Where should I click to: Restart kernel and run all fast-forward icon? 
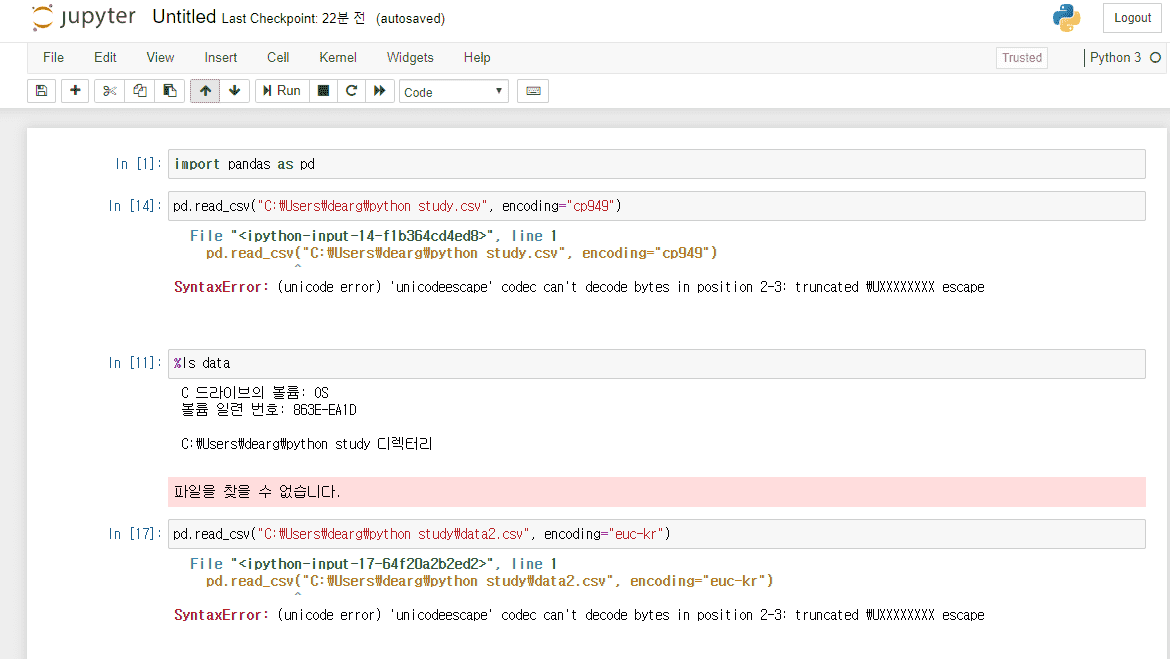[379, 91]
